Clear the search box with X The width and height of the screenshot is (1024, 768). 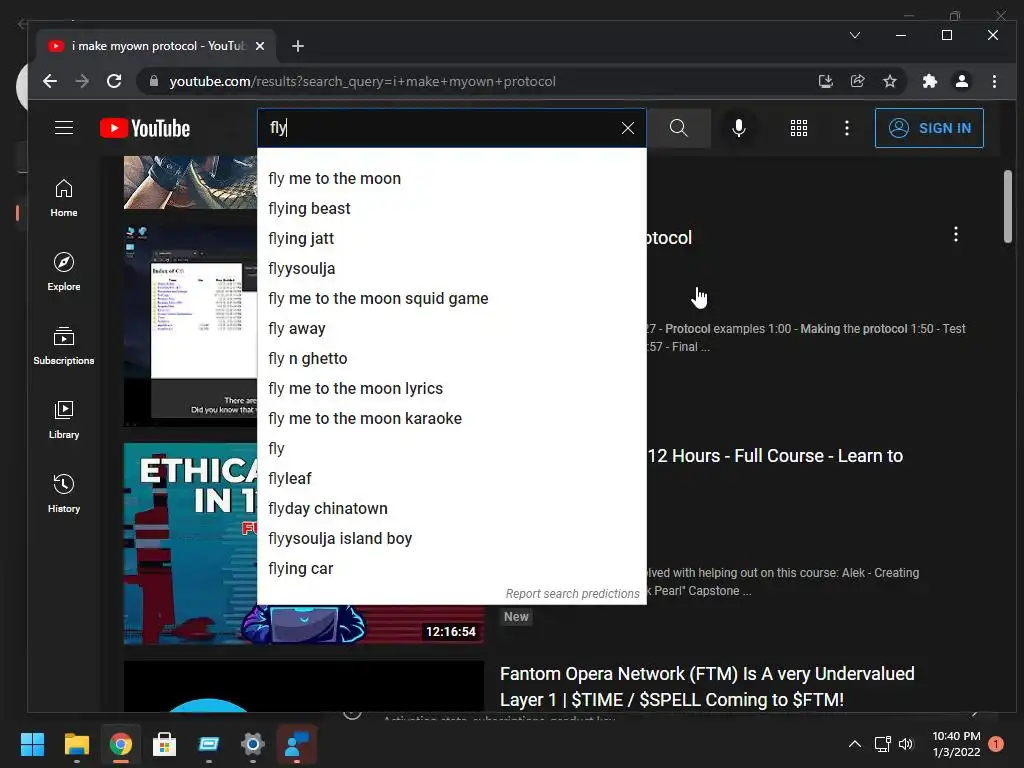point(628,128)
